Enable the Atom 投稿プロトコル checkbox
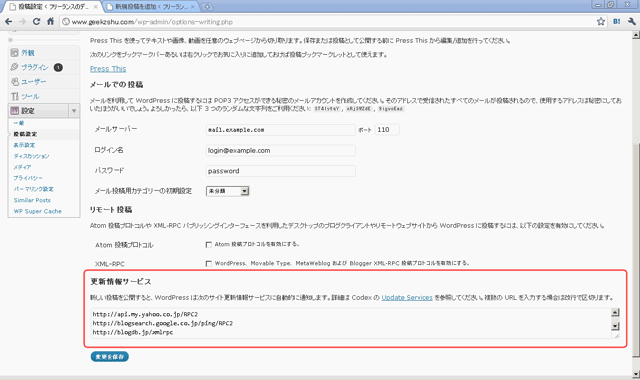640x380 pixels. pyautogui.click(x=209, y=244)
